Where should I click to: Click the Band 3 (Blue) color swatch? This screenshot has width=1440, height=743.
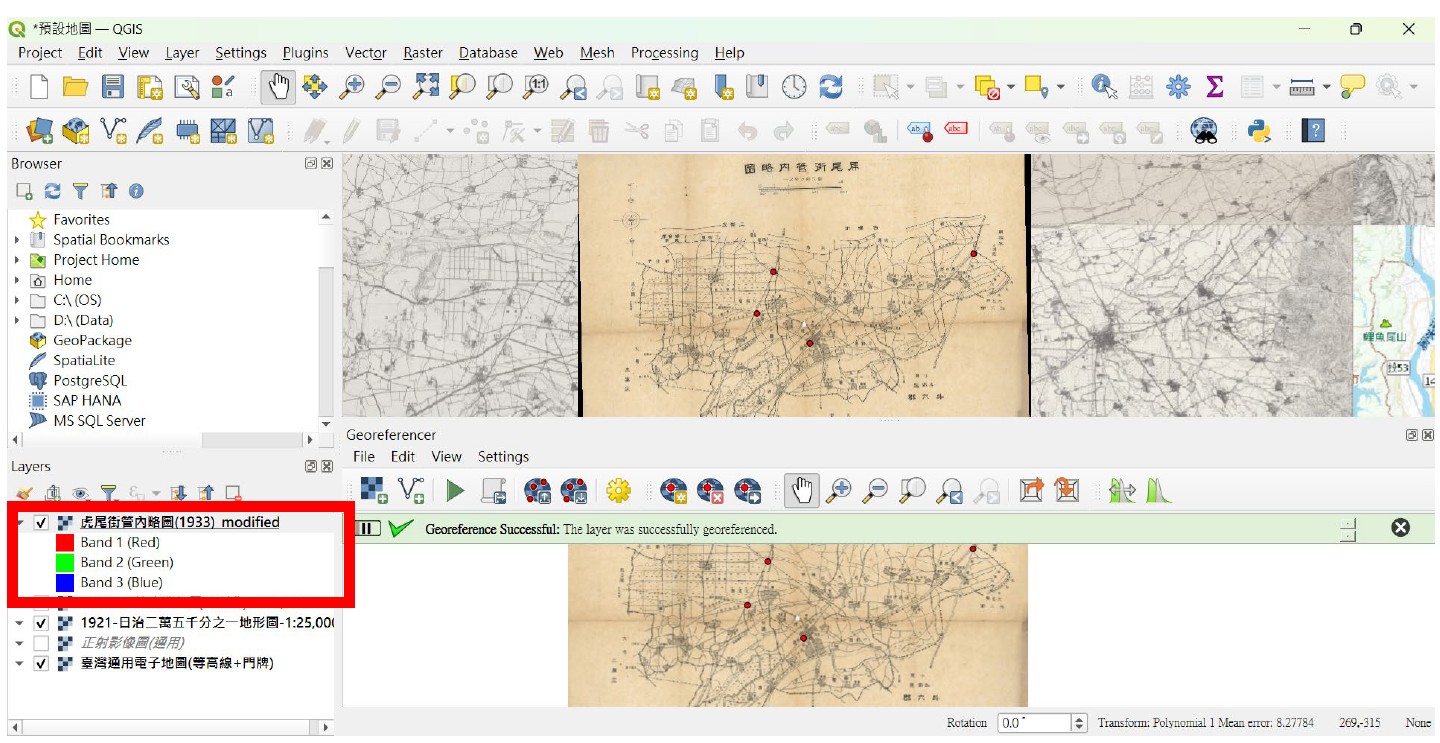65,582
